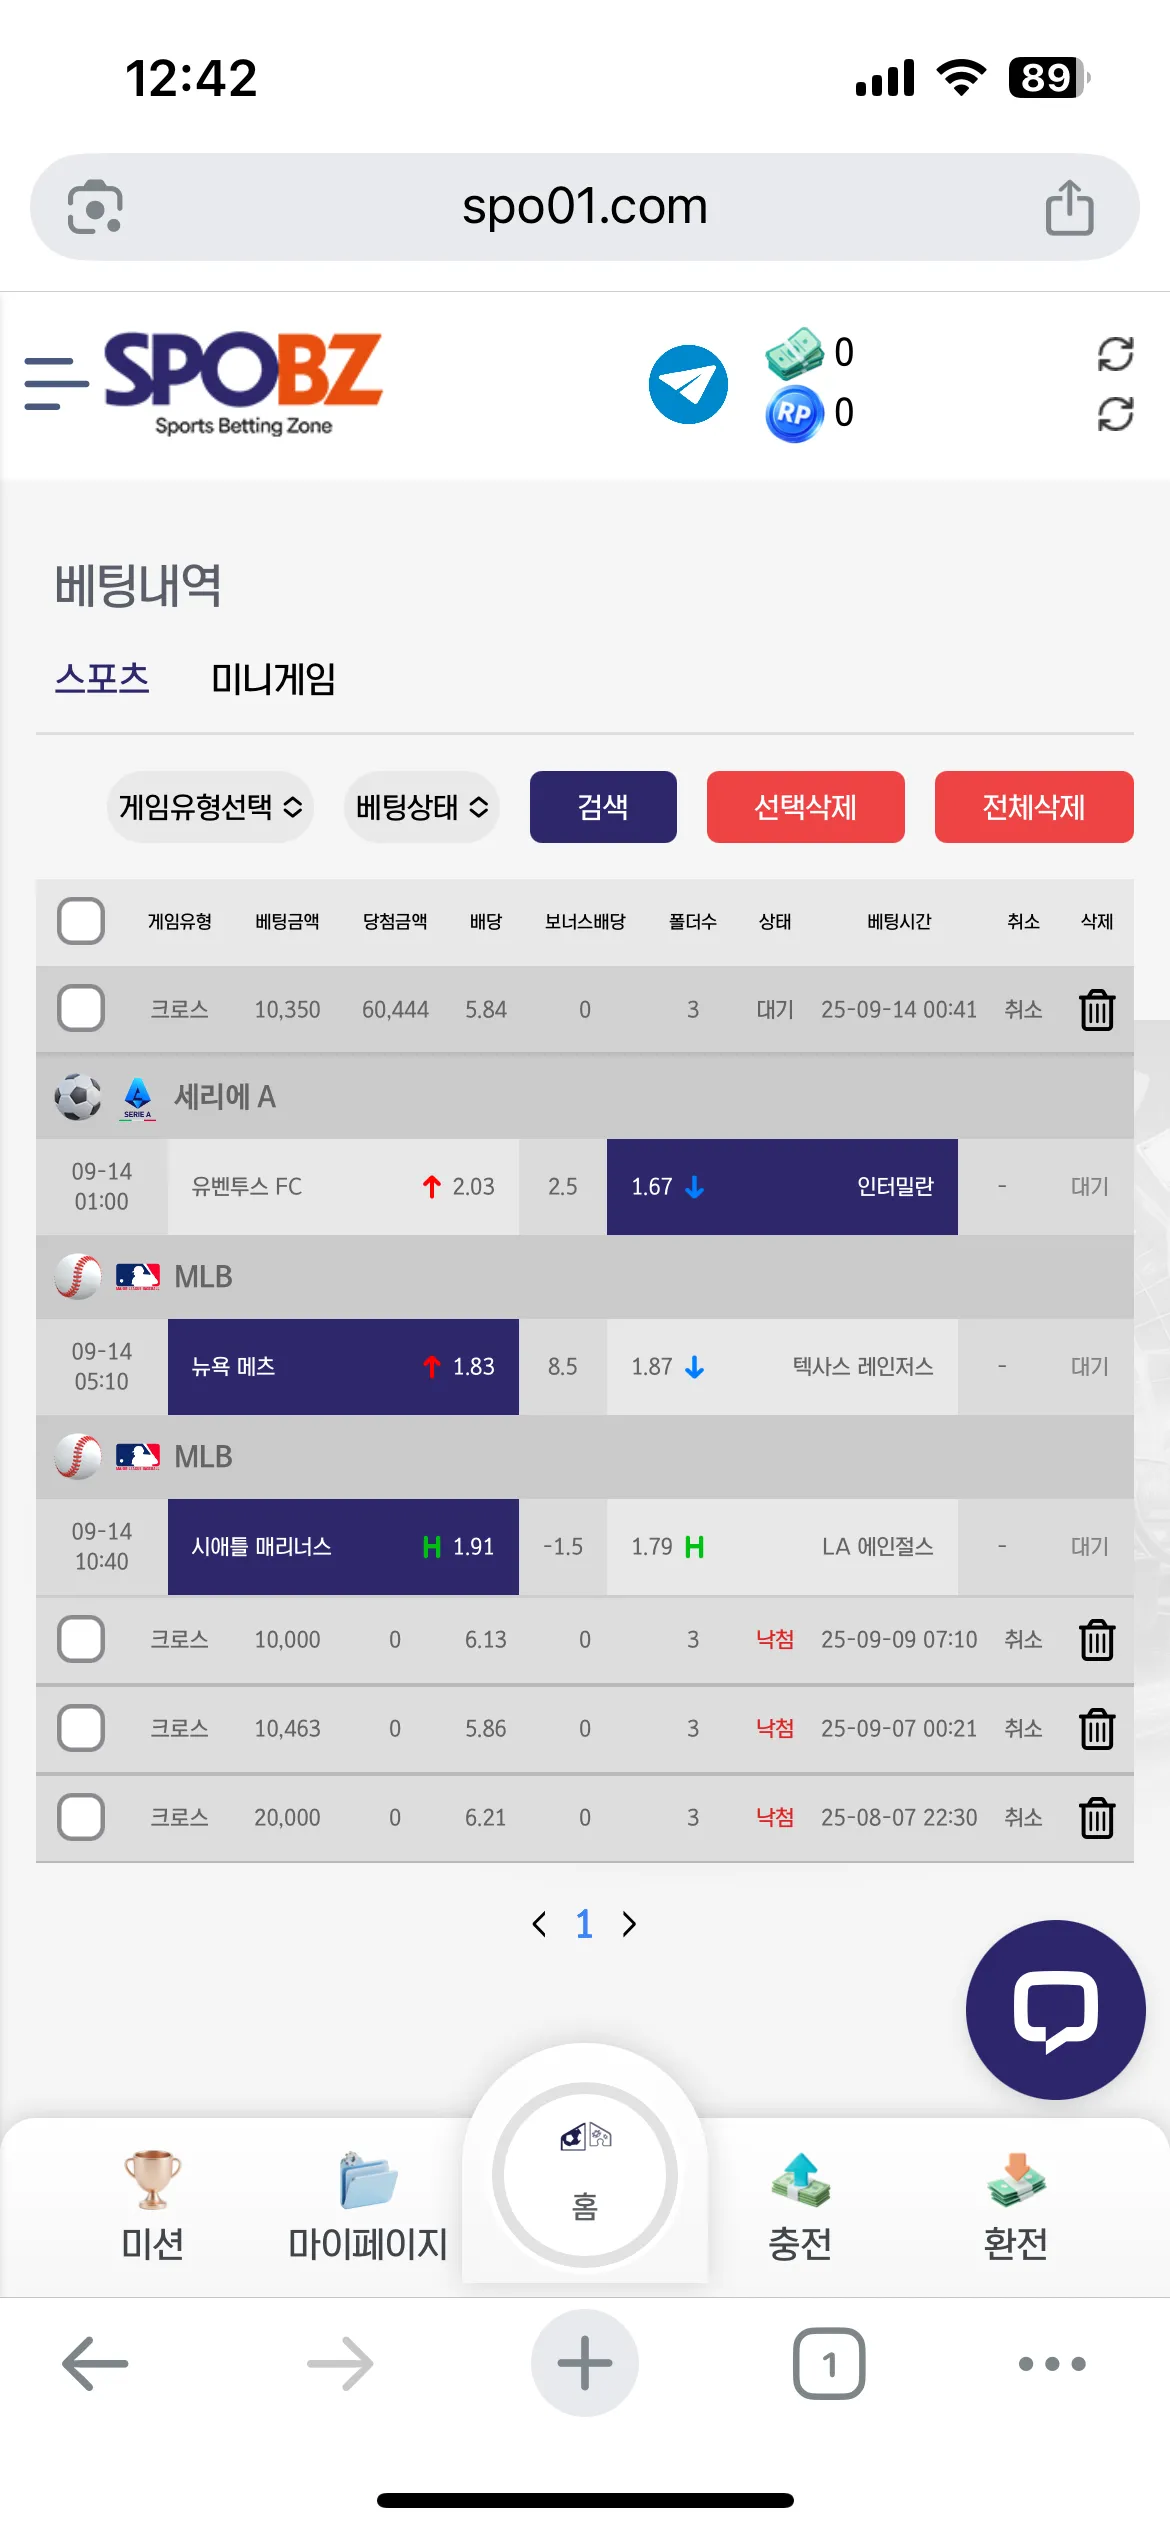
Task: Switch to the 미니게임 tab
Action: pyautogui.click(x=273, y=679)
